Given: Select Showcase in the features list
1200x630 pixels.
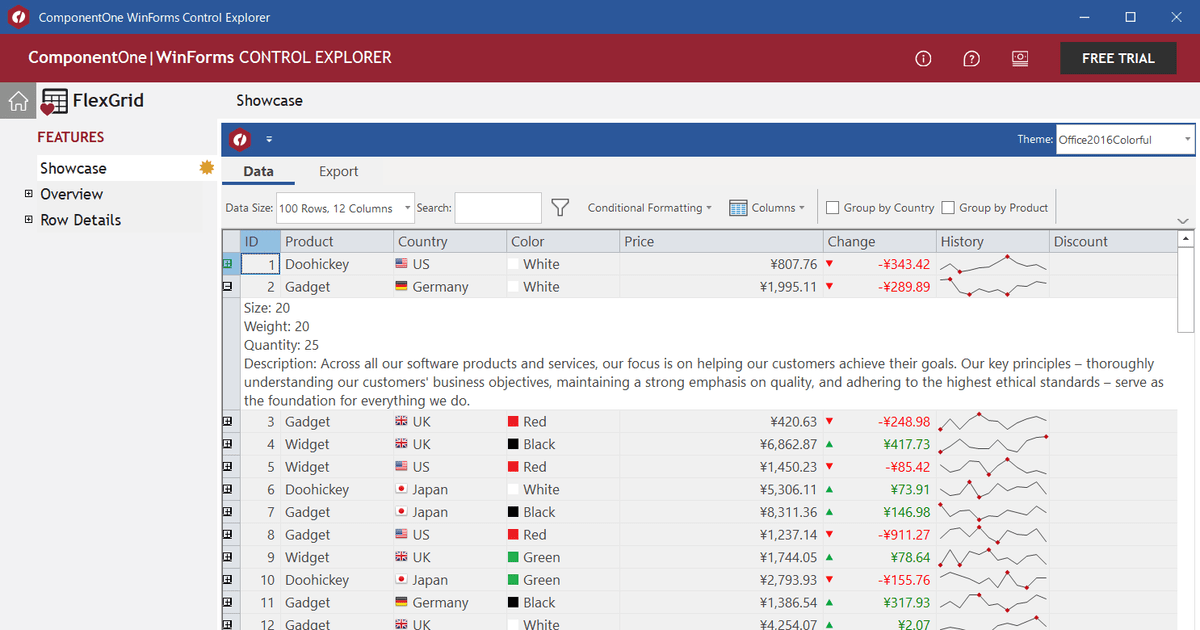Looking at the screenshot, I should click(73, 168).
